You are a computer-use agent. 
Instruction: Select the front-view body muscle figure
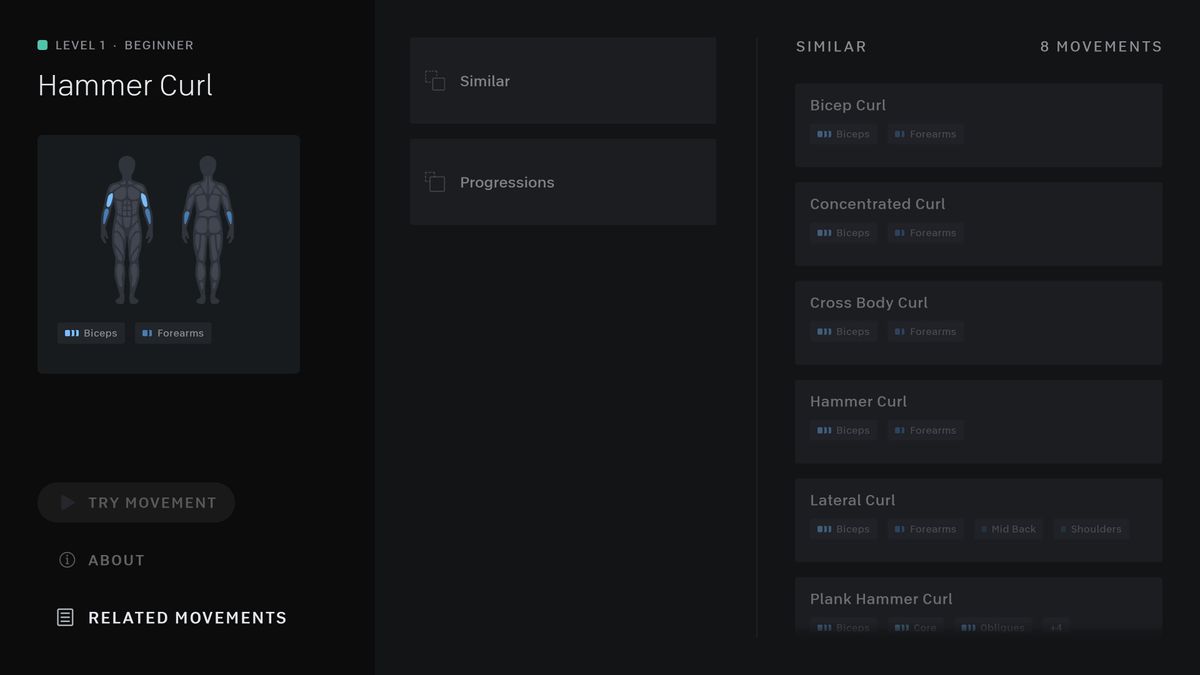pos(127,229)
